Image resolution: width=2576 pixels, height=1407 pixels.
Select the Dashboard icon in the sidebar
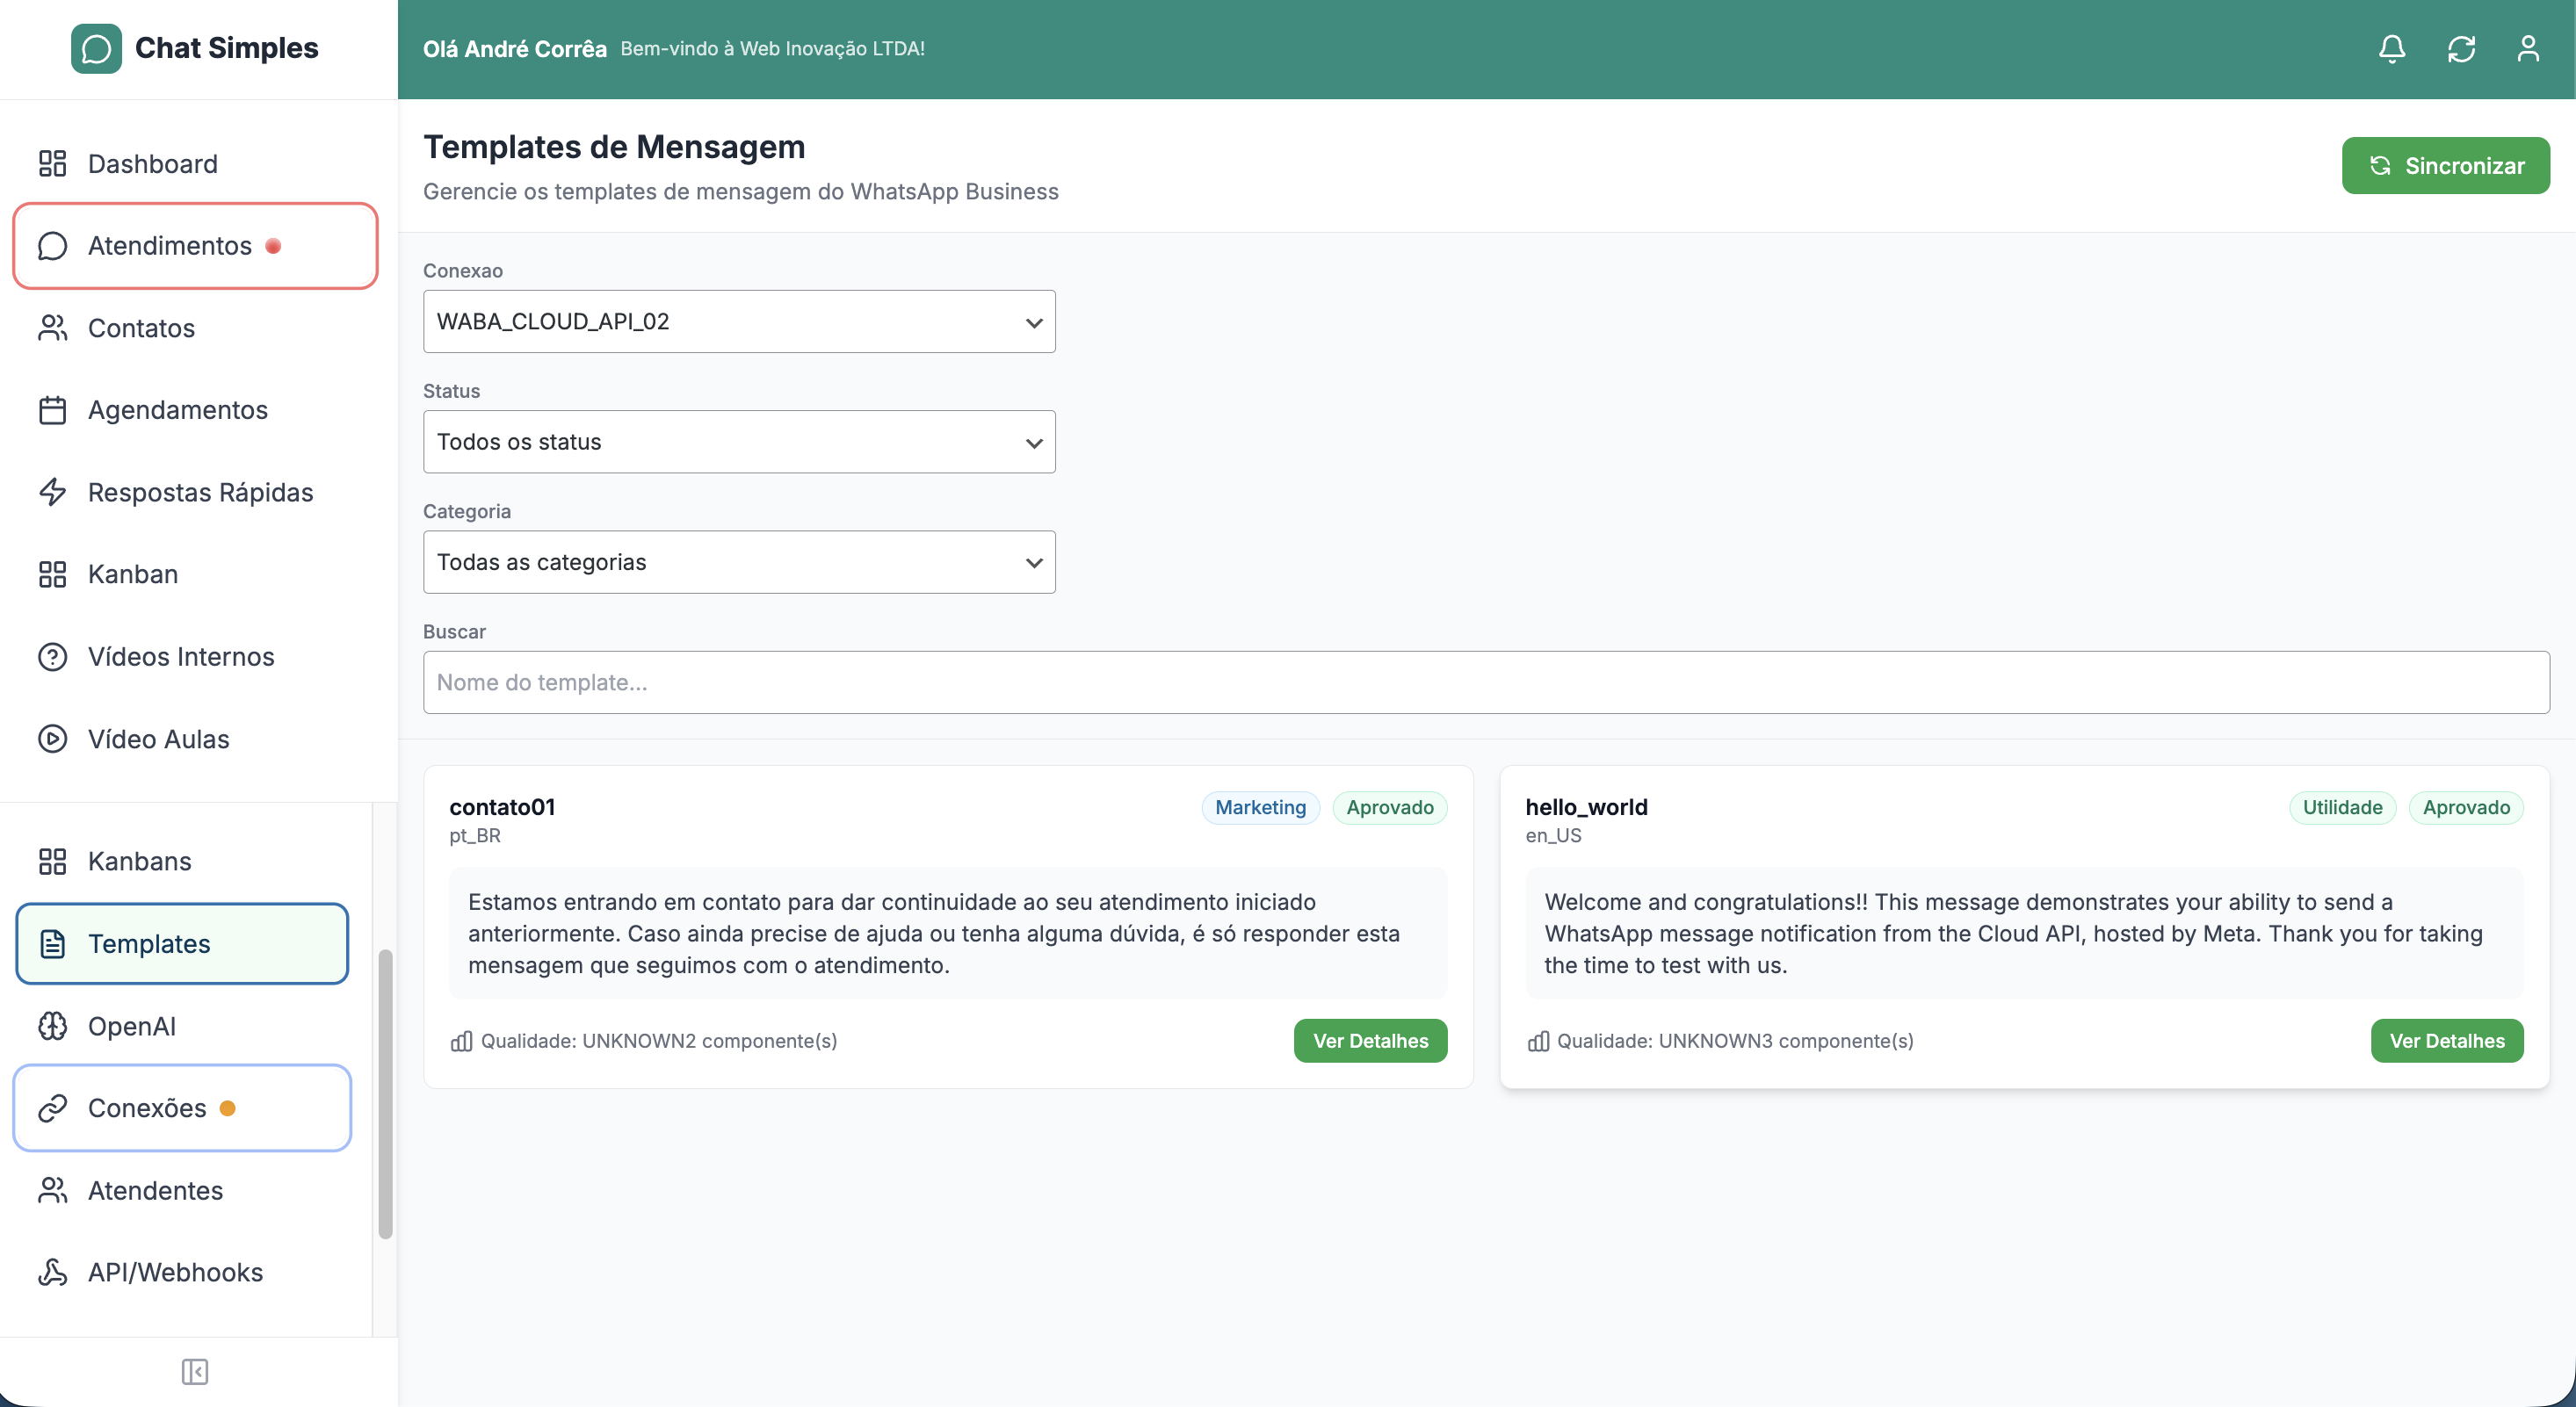coord(53,163)
